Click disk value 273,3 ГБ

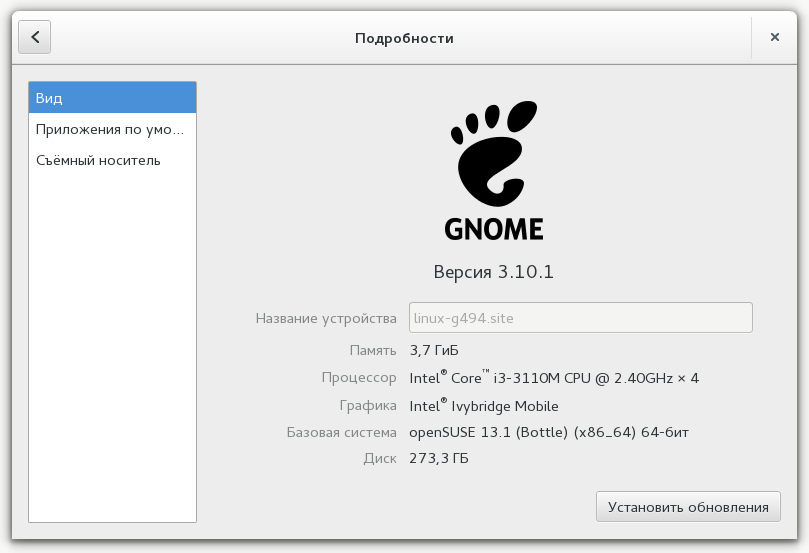(x=439, y=458)
